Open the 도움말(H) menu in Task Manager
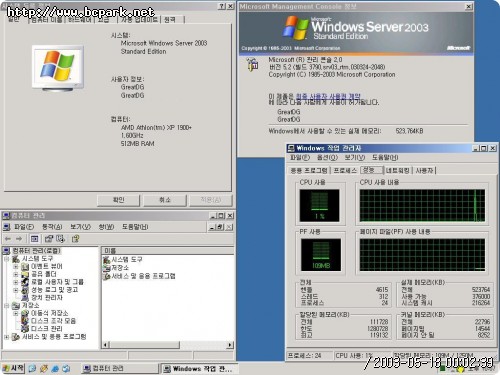Screen dimensions: 500x375 pyautogui.click(x=385, y=157)
